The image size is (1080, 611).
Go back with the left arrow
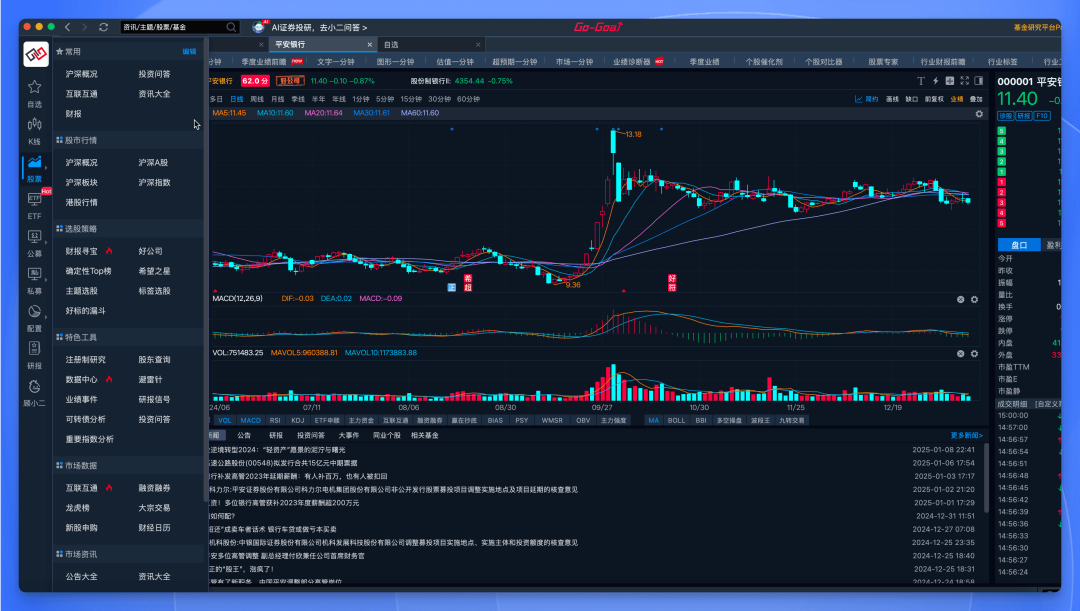point(68,27)
